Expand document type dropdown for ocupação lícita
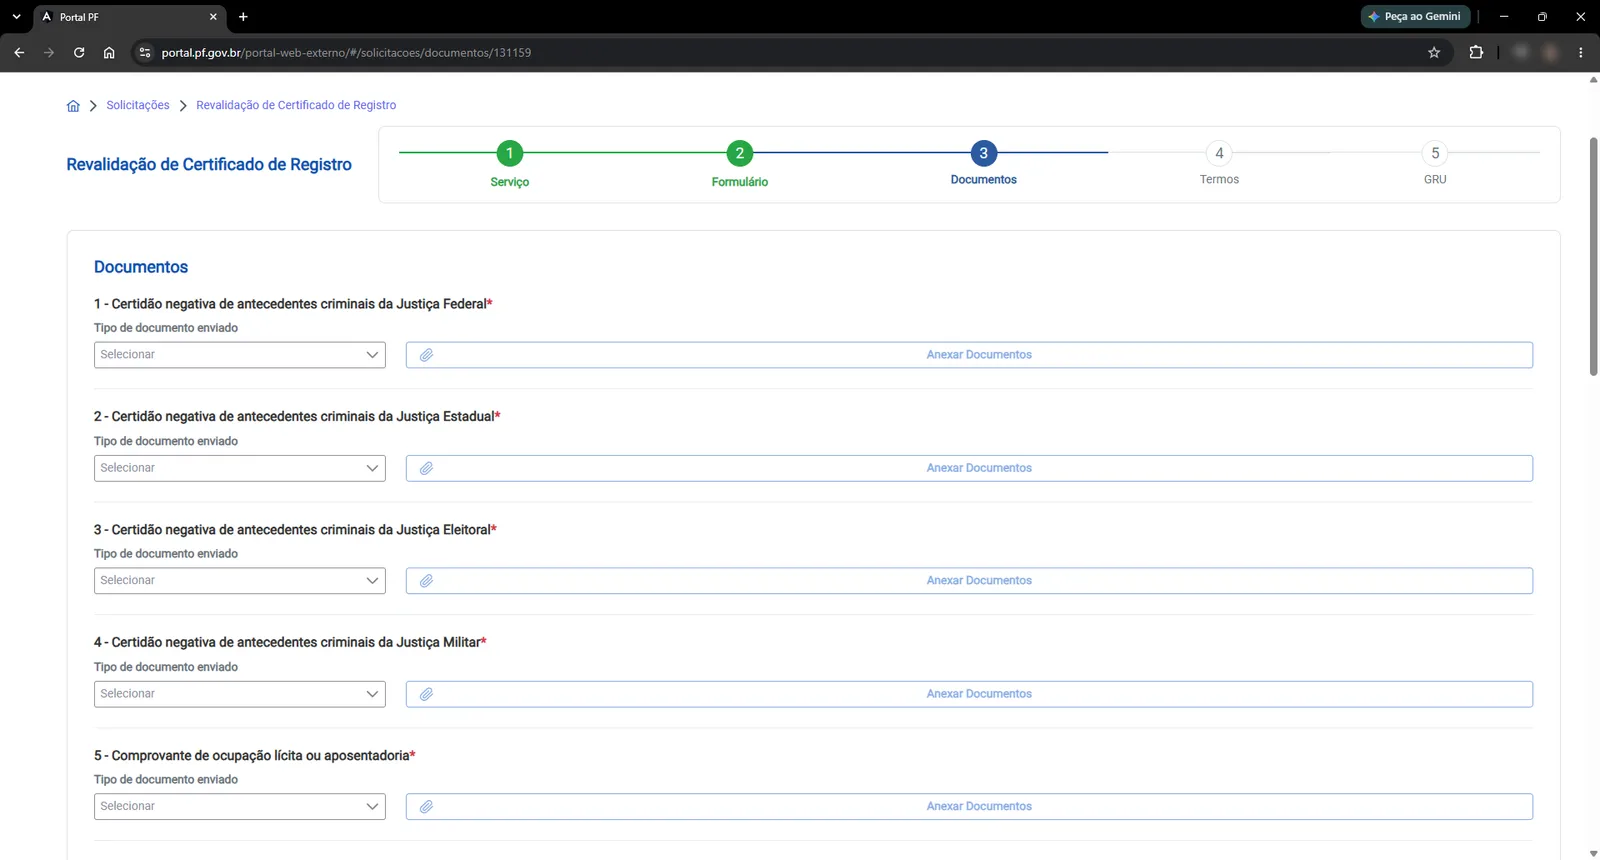The width and height of the screenshot is (1600, 860). pos(240,807)
